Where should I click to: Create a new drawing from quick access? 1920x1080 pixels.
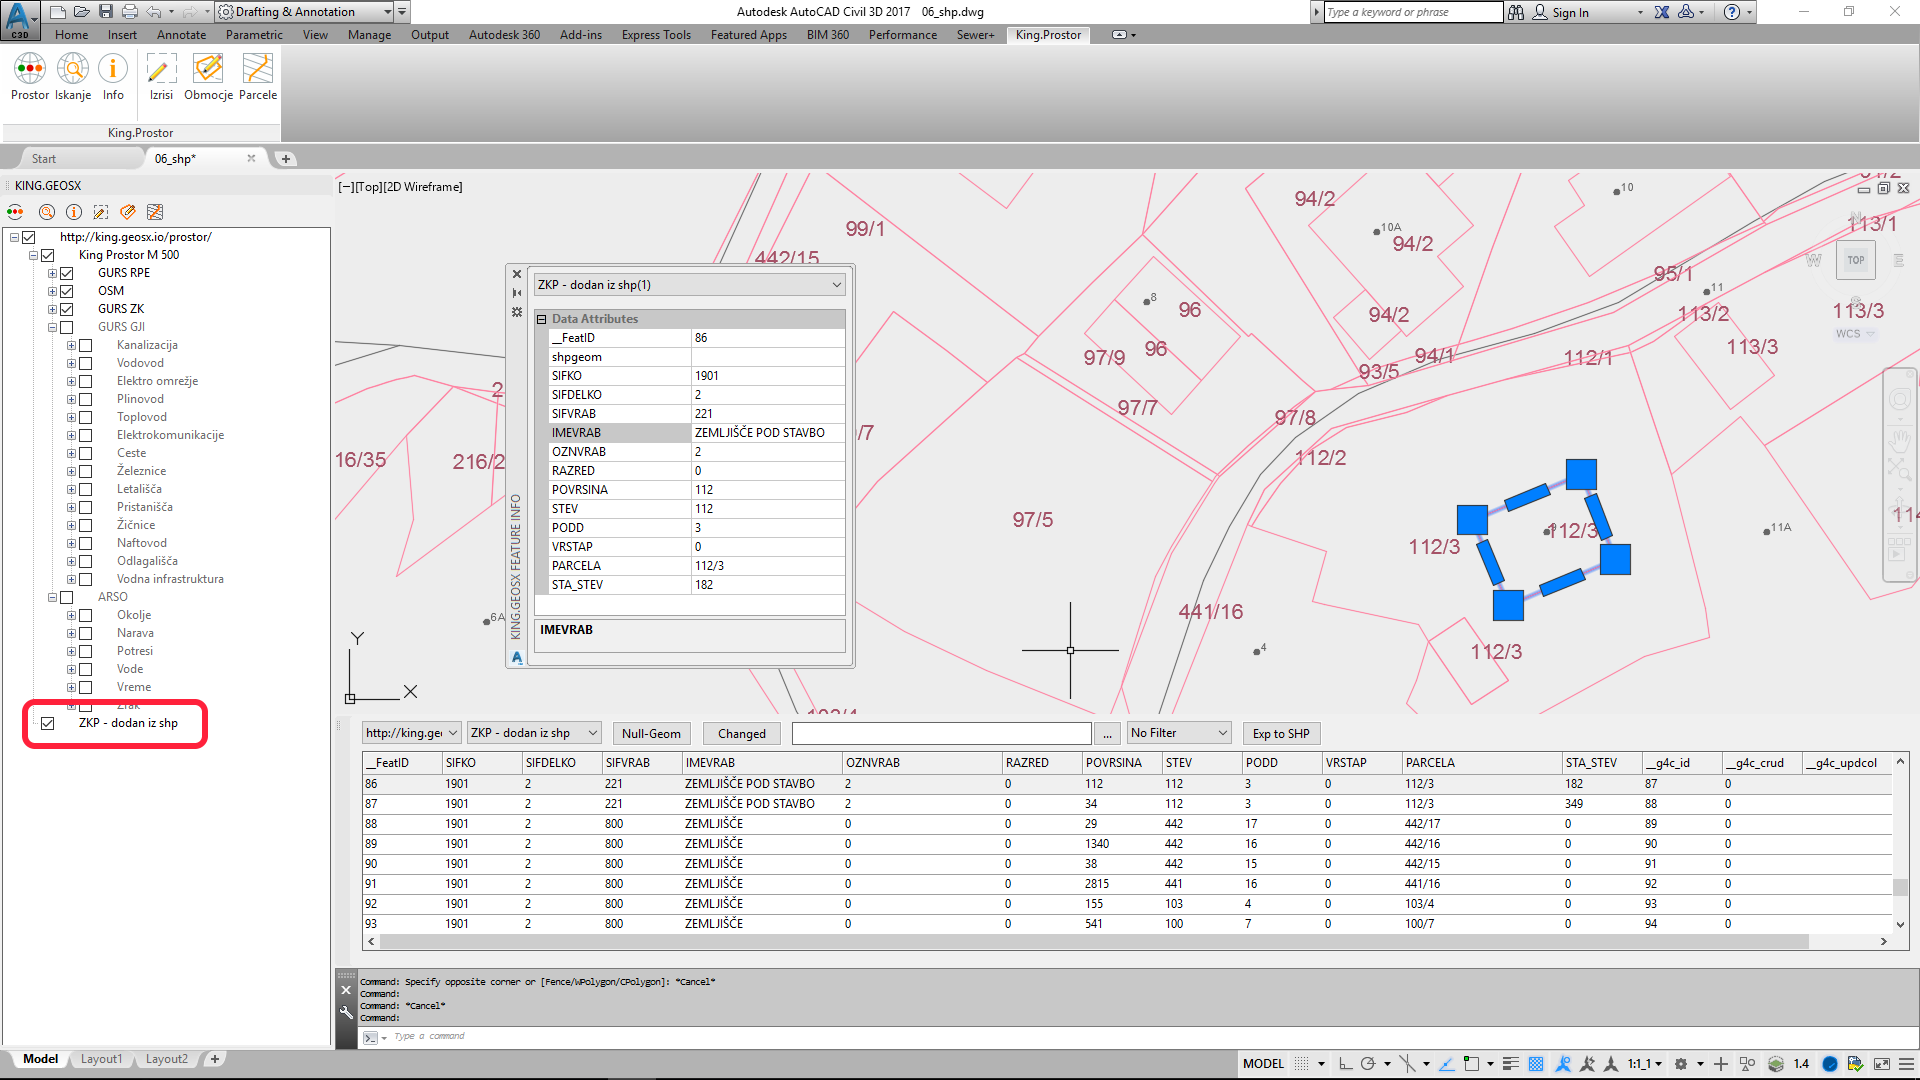[x=58, y=12]
